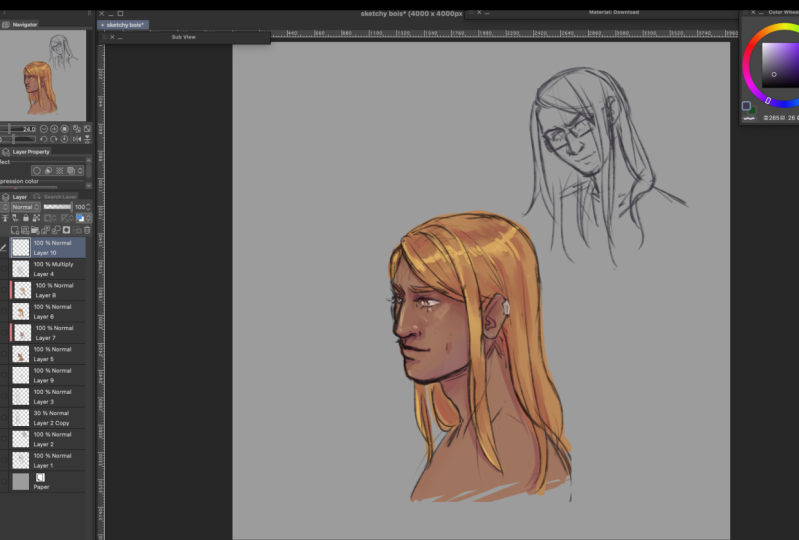The width and height of the screenshot is (799, 540).
Task: Click the layer color effect icon
Action: tap(71, 171)
